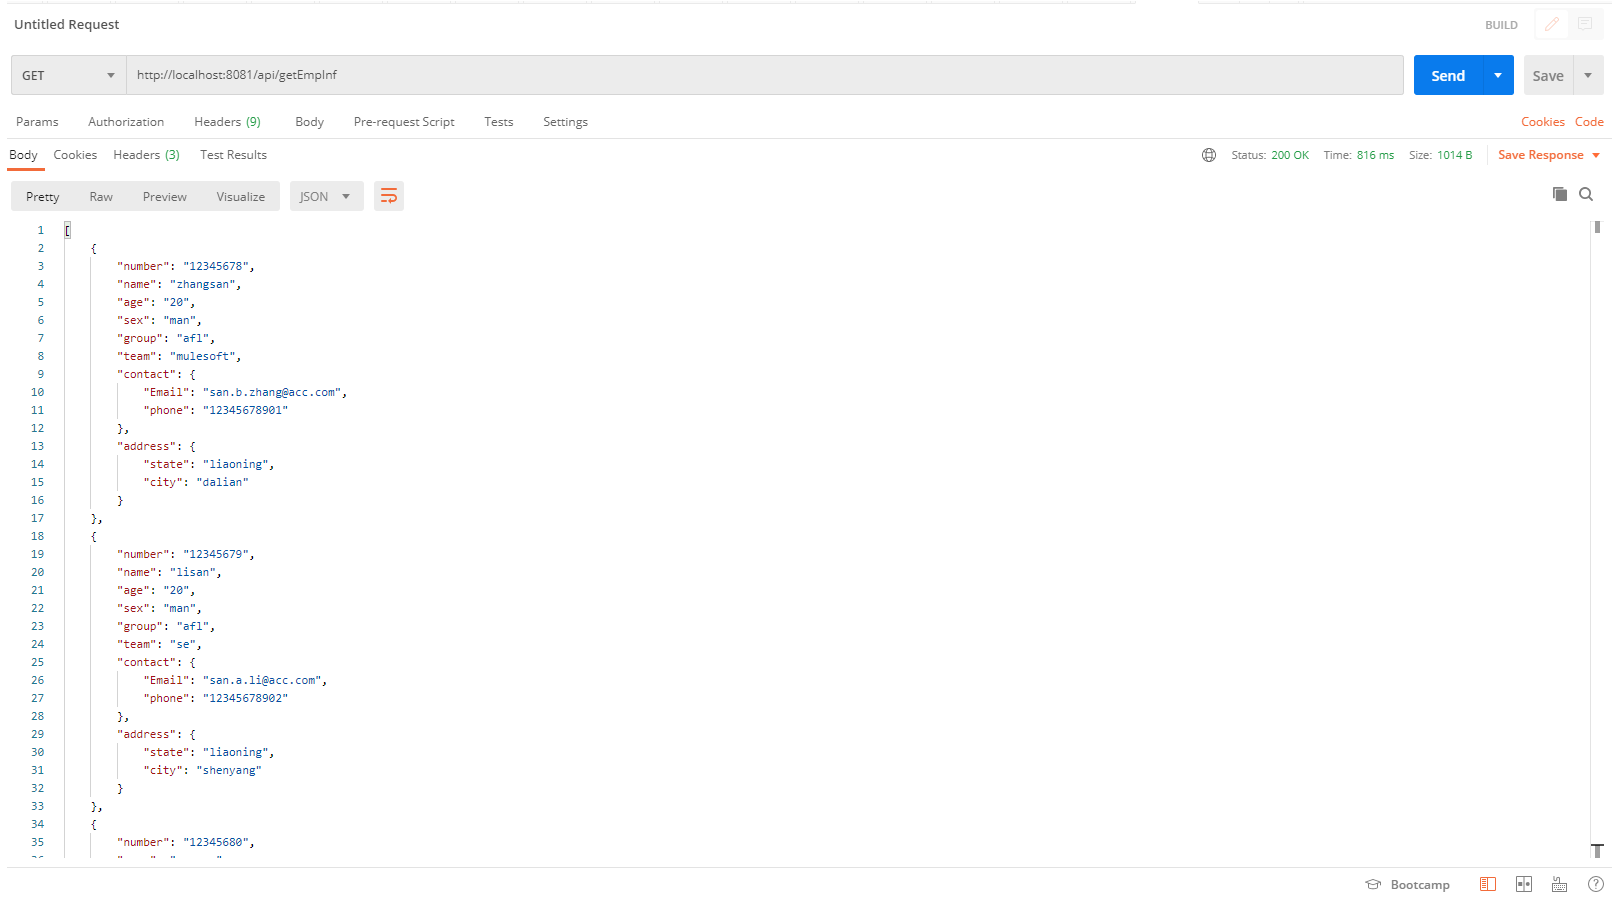Click the Help question-mark icon
Image resolution: width=1614 pixels, height=904 pixels.
(x=1596, y=884)
